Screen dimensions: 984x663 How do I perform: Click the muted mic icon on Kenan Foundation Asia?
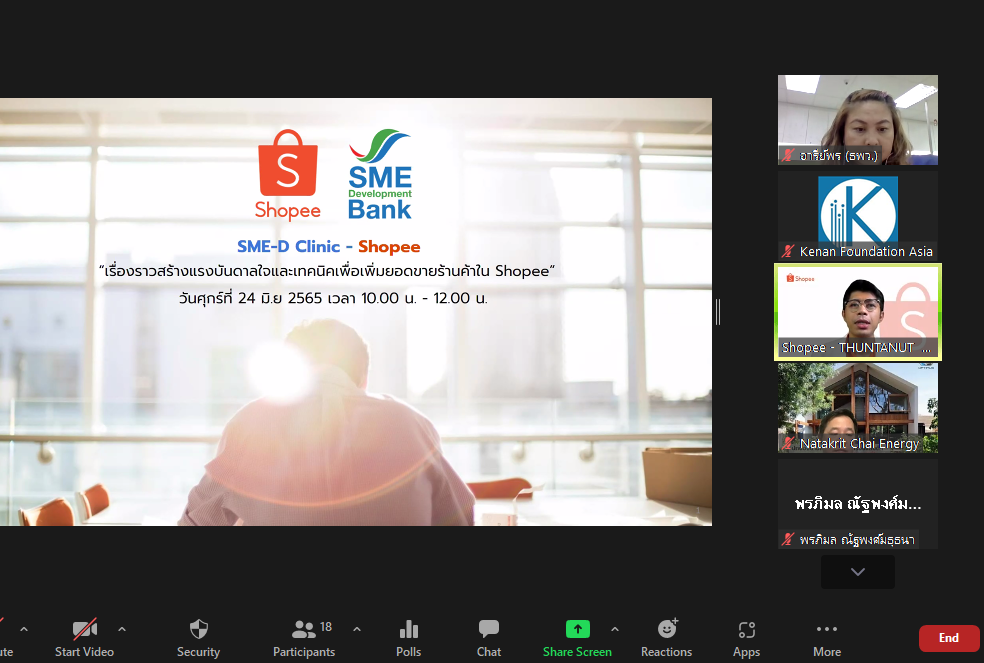[x=788, y=252]
